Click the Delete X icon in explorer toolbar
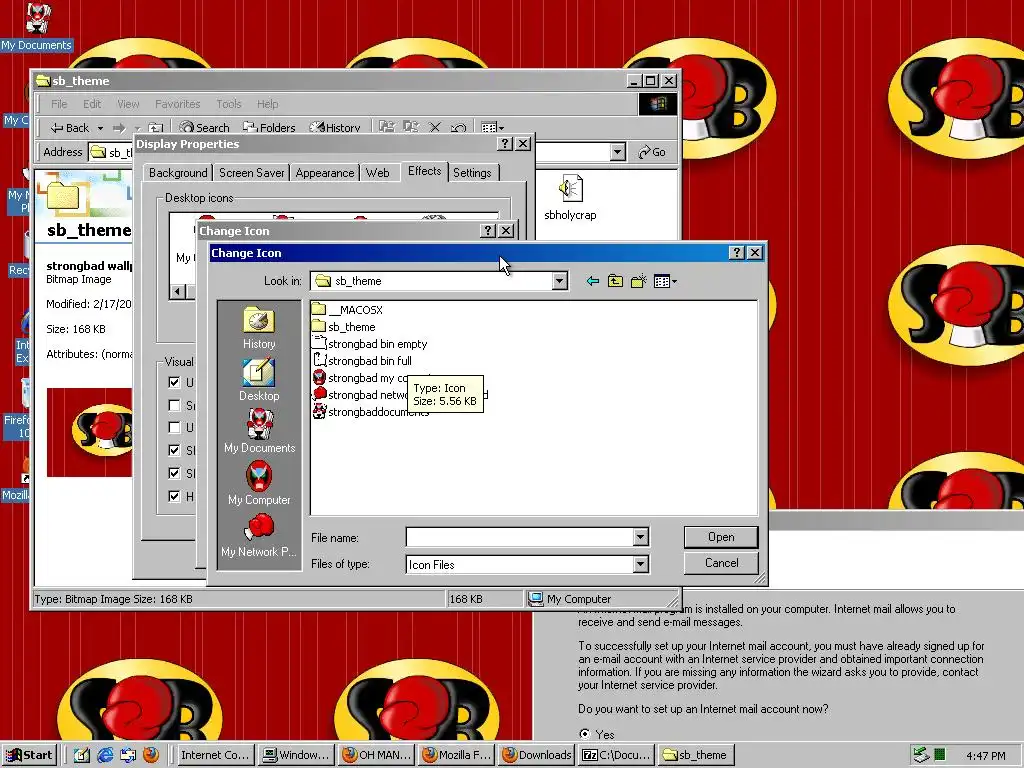The width and height of the screenshot is (1024, 768). [x=435, y=127]
